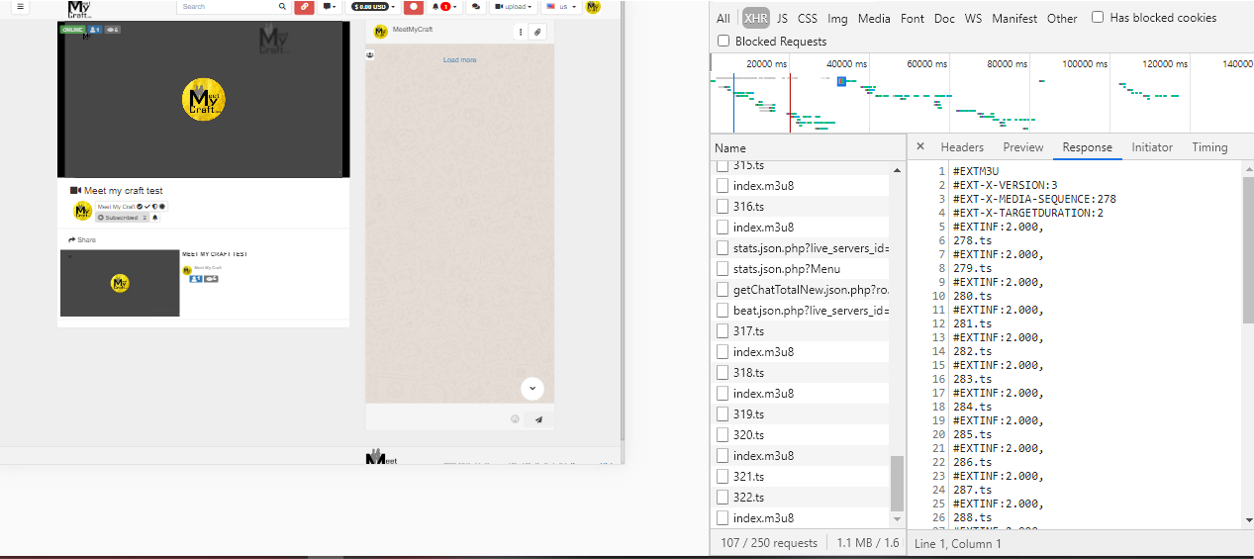Image resolution: width=1254 pixels, height=559 pixels.
Task: Click the scrollbar thumb of the response pane
Action: point(1248,250)
